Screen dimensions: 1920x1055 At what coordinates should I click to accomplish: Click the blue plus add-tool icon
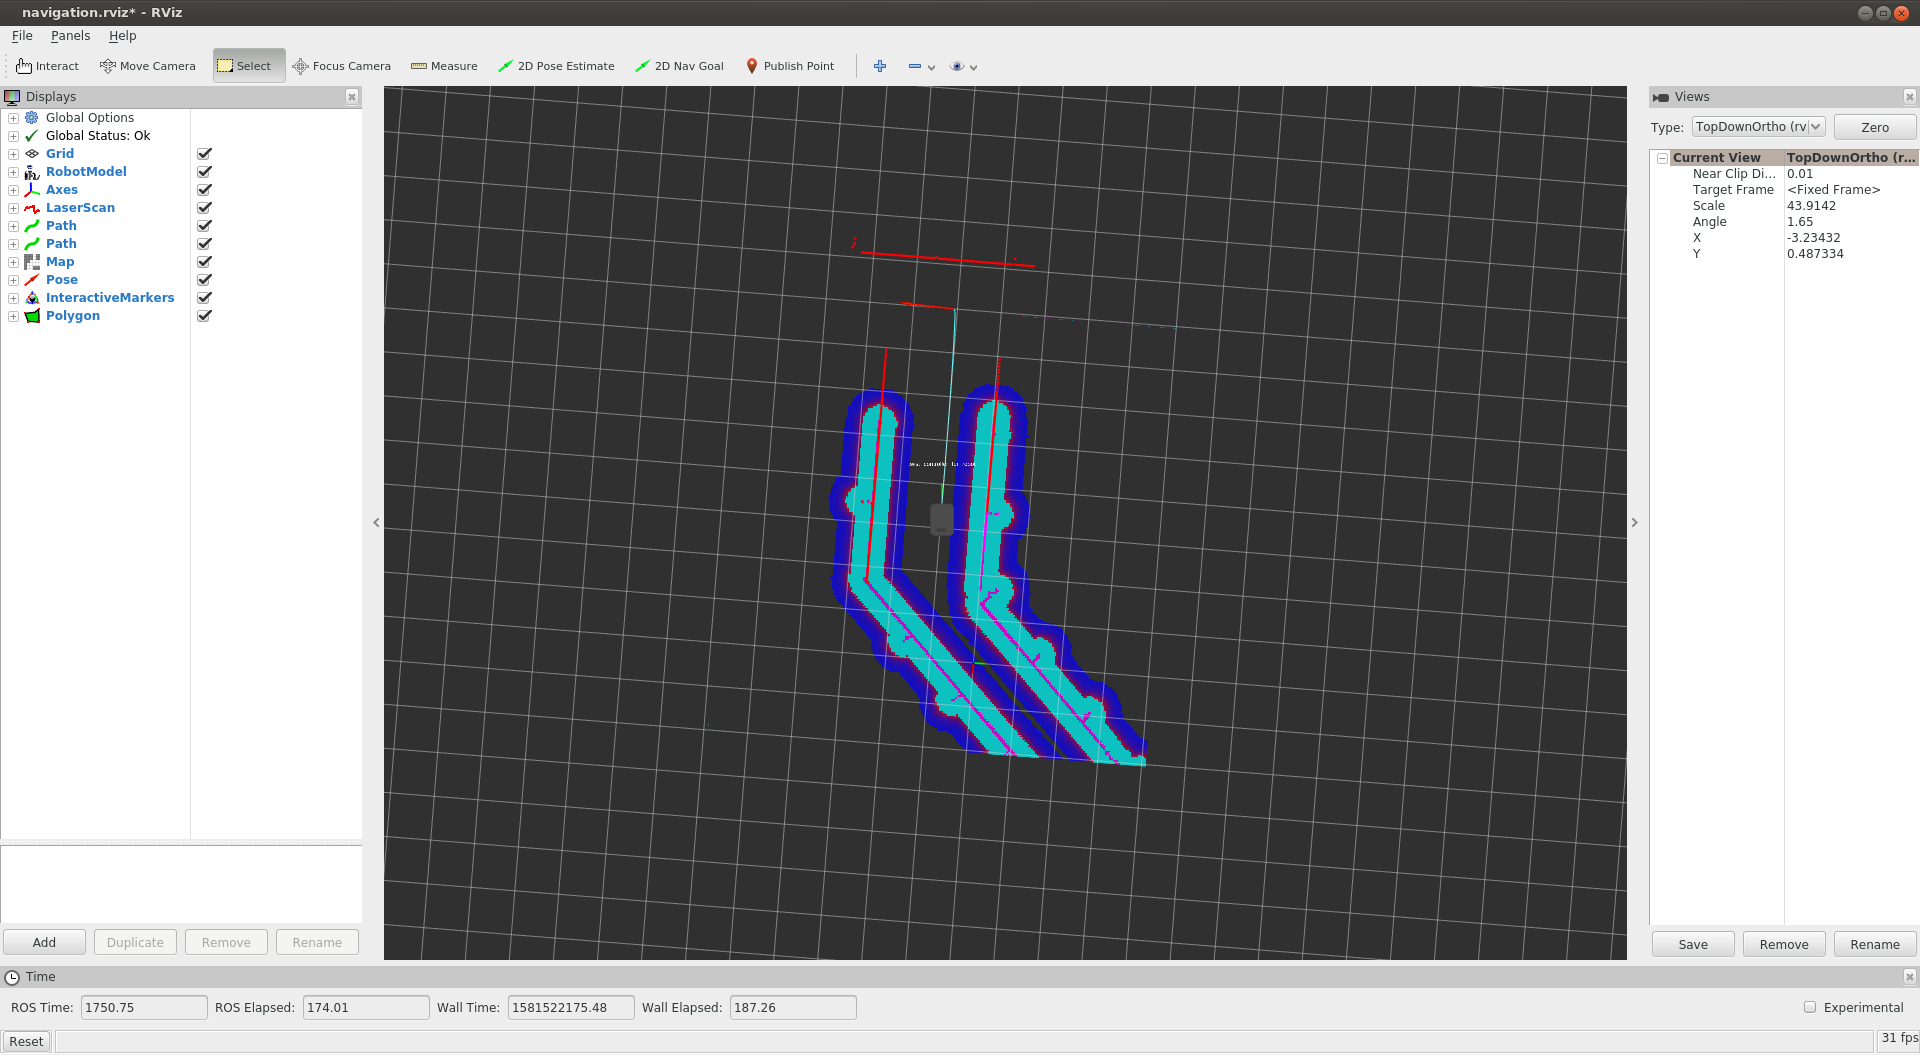click(880, 66)
